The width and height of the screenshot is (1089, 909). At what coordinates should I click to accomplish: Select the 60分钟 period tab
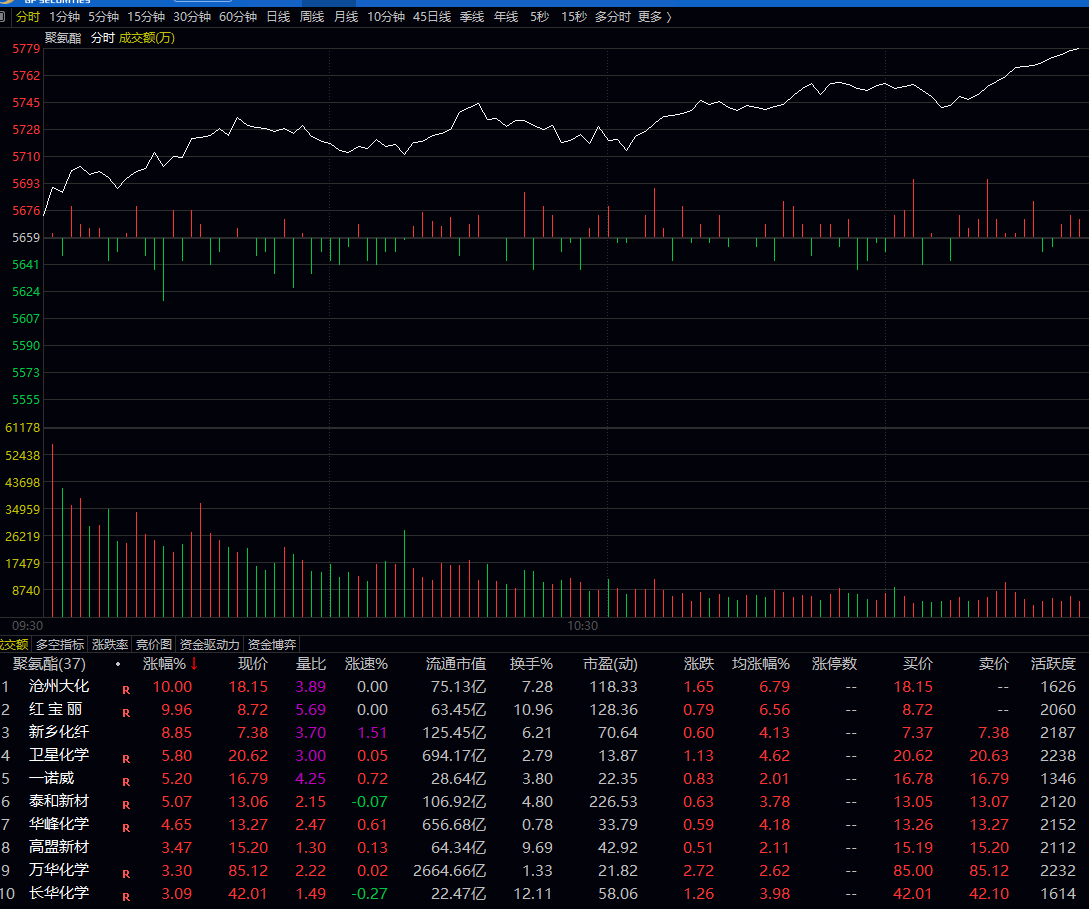pyautogui.click(x=238, y=17)
